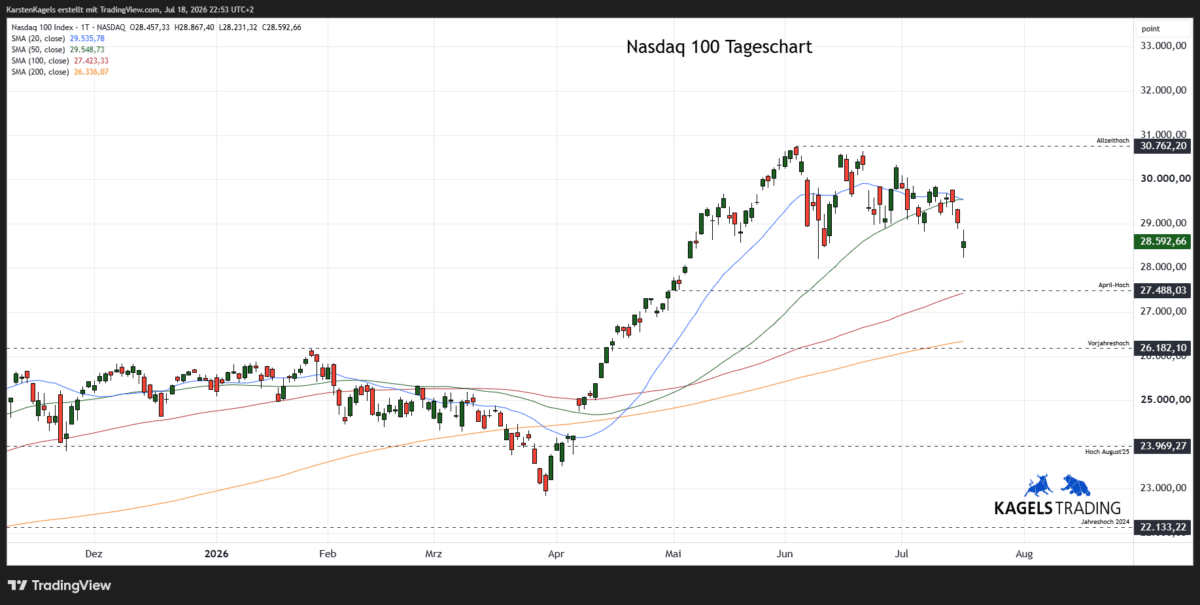Click the TradingView logo at bottom left
The height and width of the screenshot is (605, 1200).
[60, 585]
